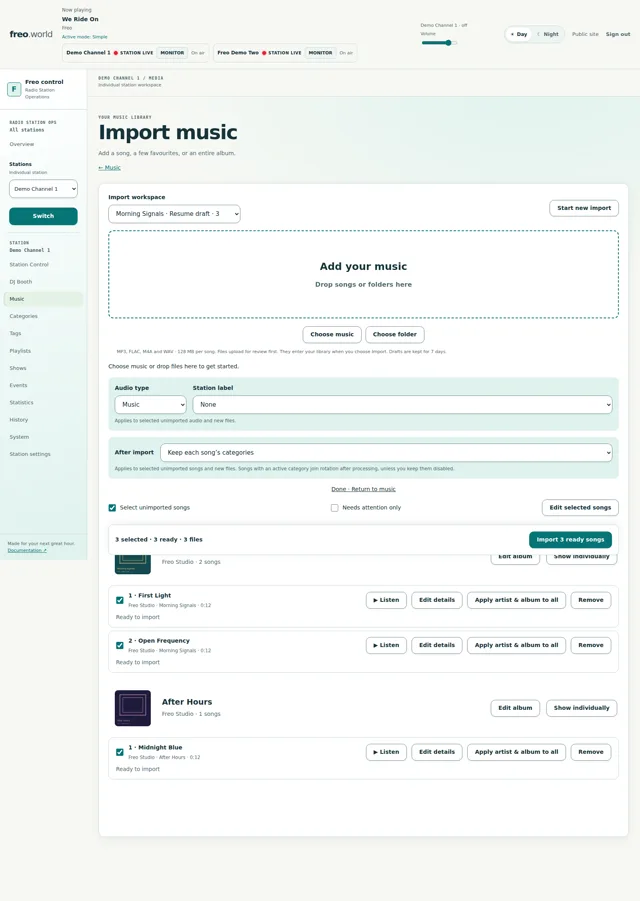Open the Documentation link

pos(27,550)
